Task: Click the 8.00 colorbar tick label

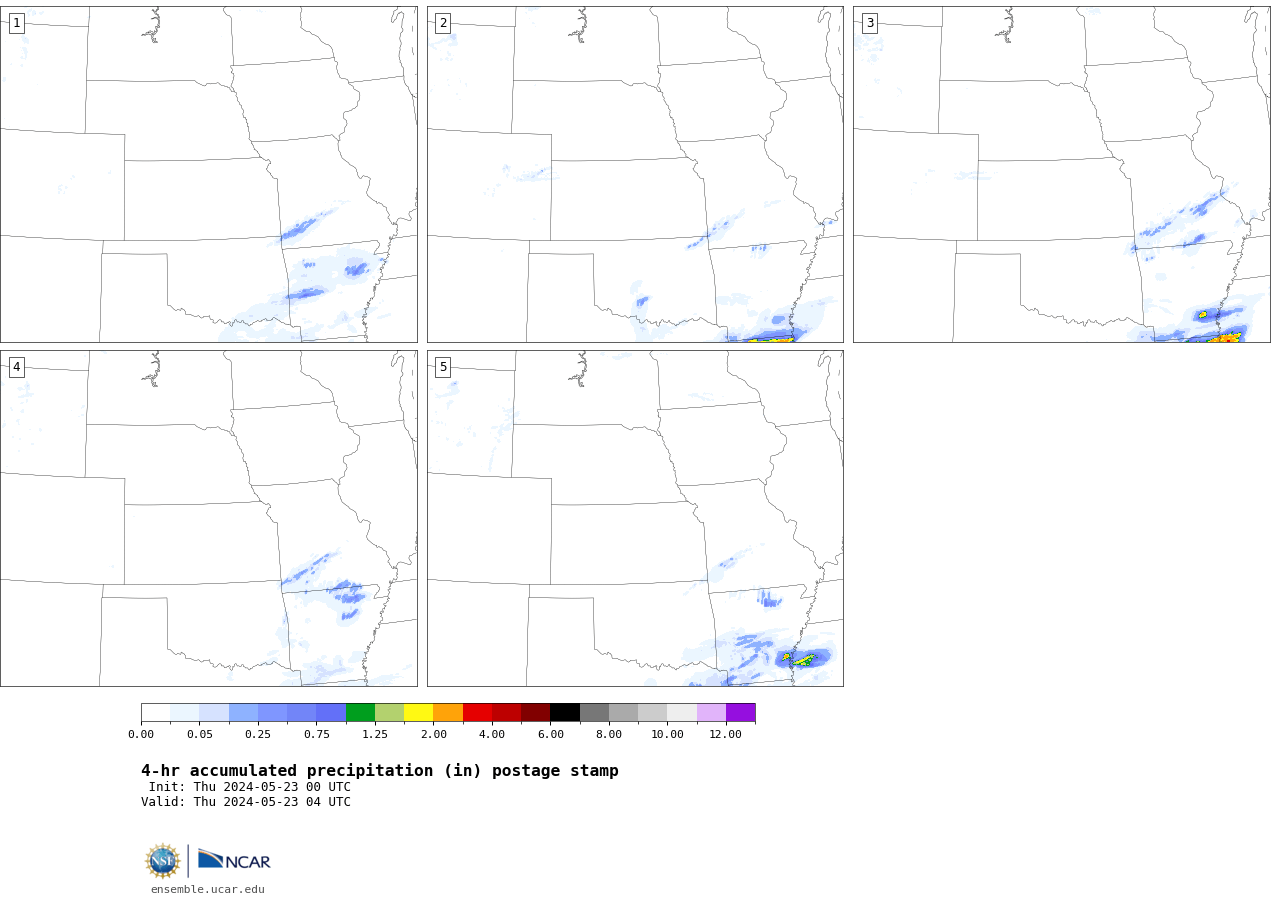Action: pos(609,734)
